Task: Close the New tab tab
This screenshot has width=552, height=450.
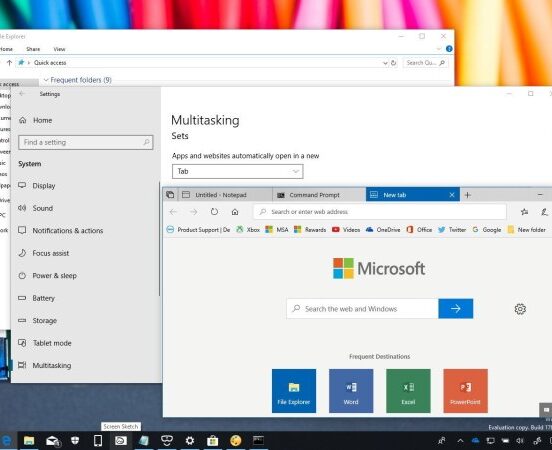Action: pos(452,195)
